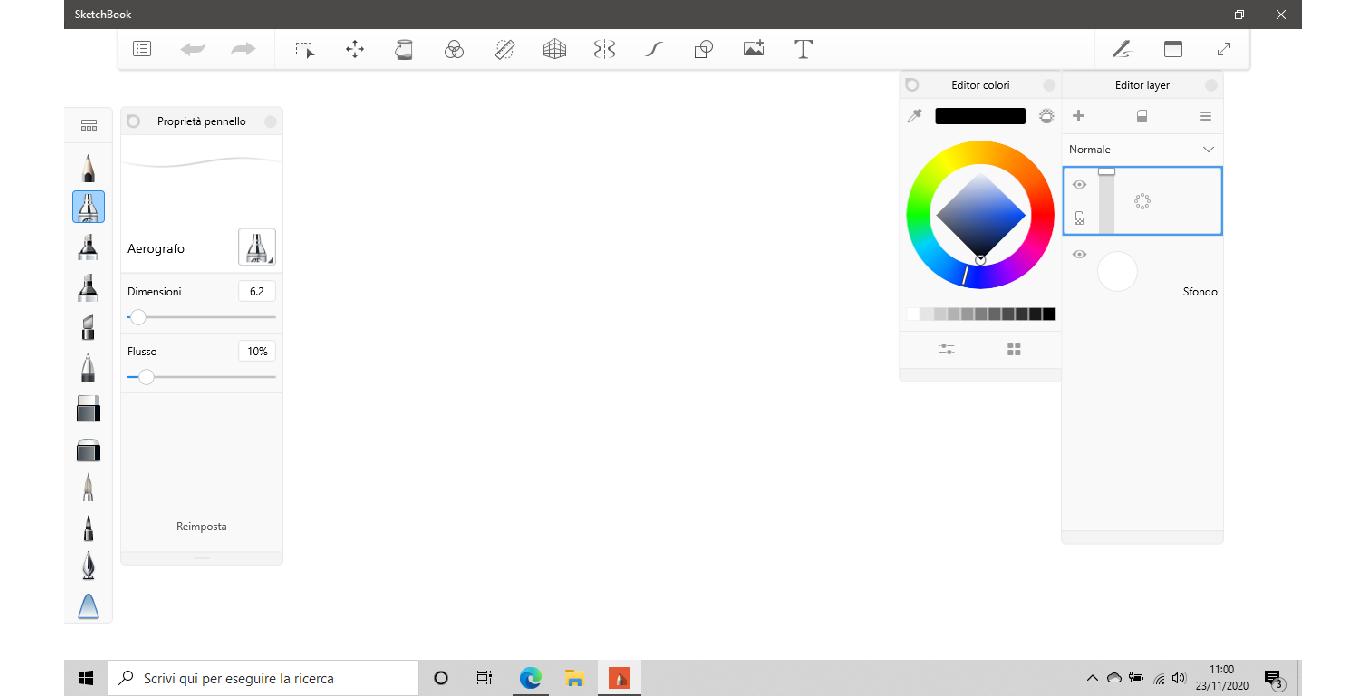
Task: Open the main menu icon at toolbar left
Action: [141, 48]
